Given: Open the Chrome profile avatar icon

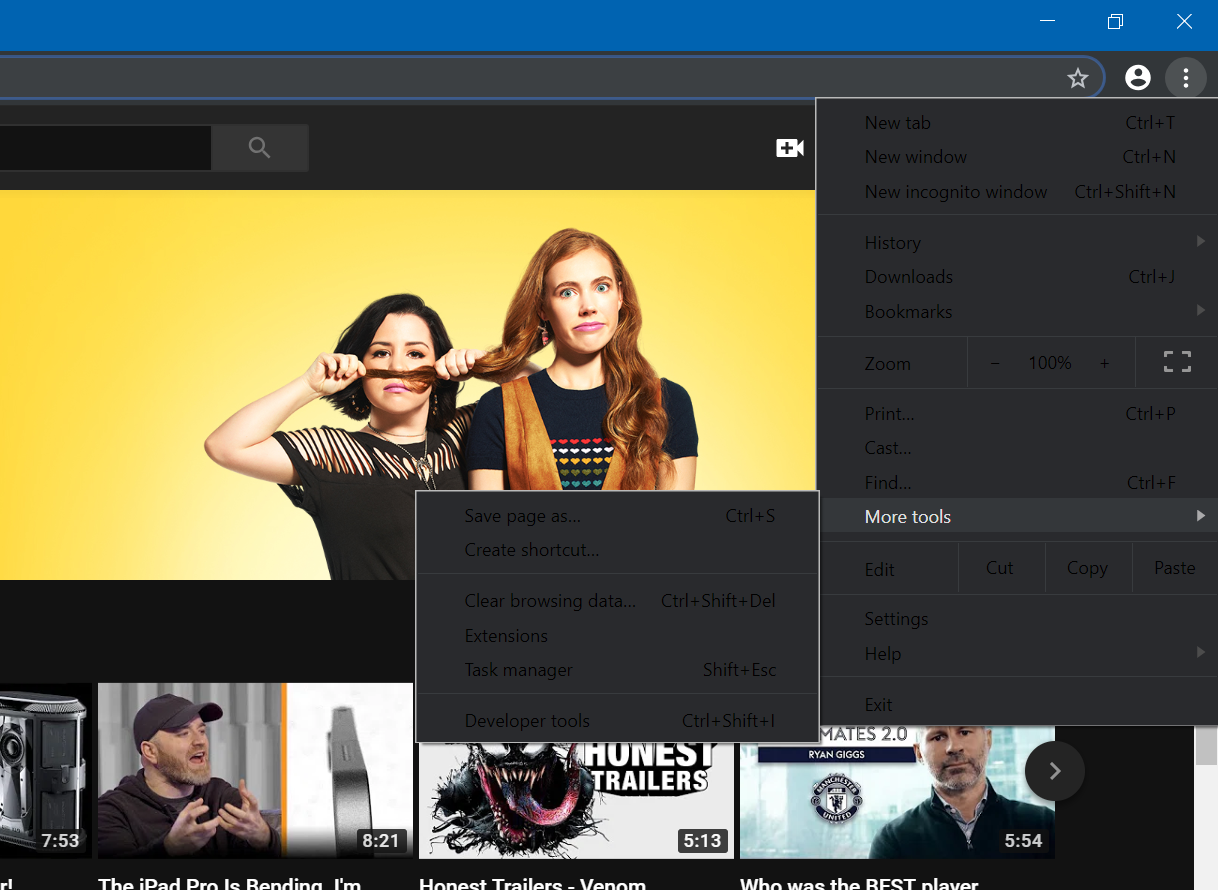Looking at the screenshot, I should click(1137, 78).
